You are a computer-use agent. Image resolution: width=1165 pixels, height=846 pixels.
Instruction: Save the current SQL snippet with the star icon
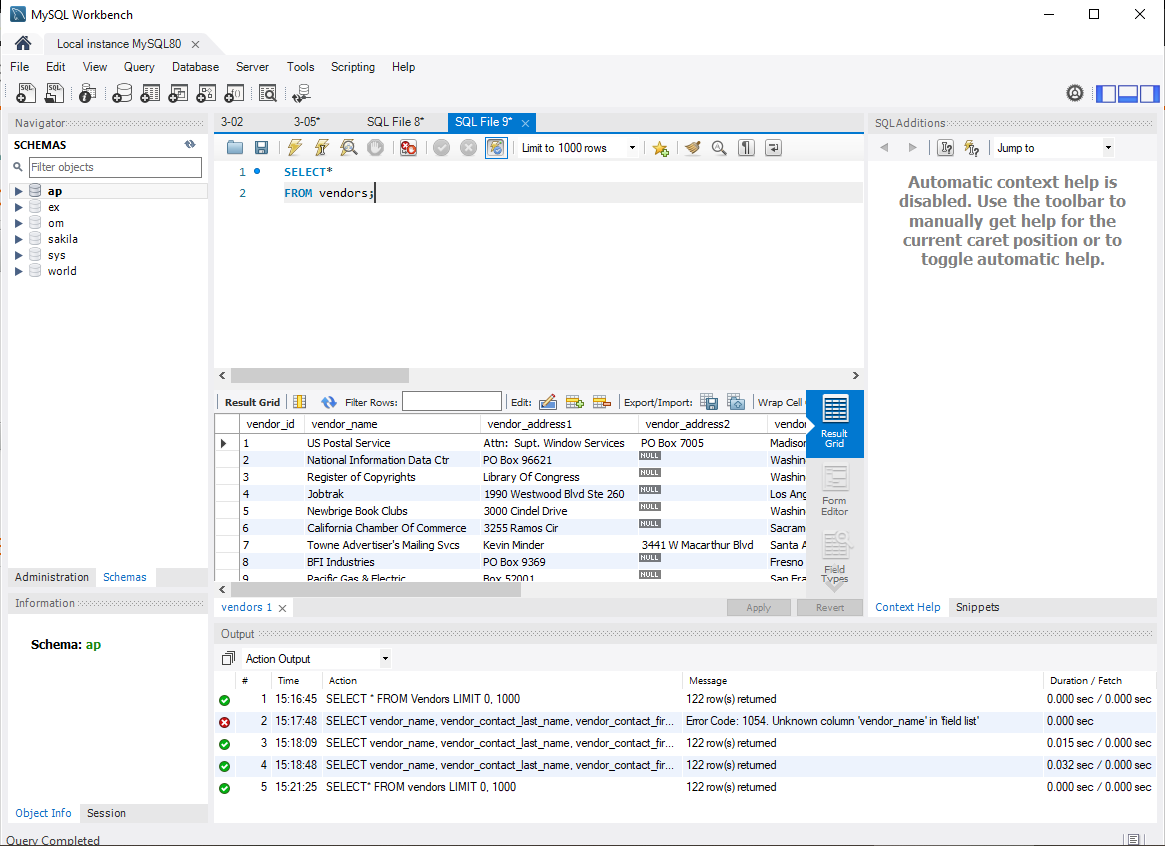point(659,147)
